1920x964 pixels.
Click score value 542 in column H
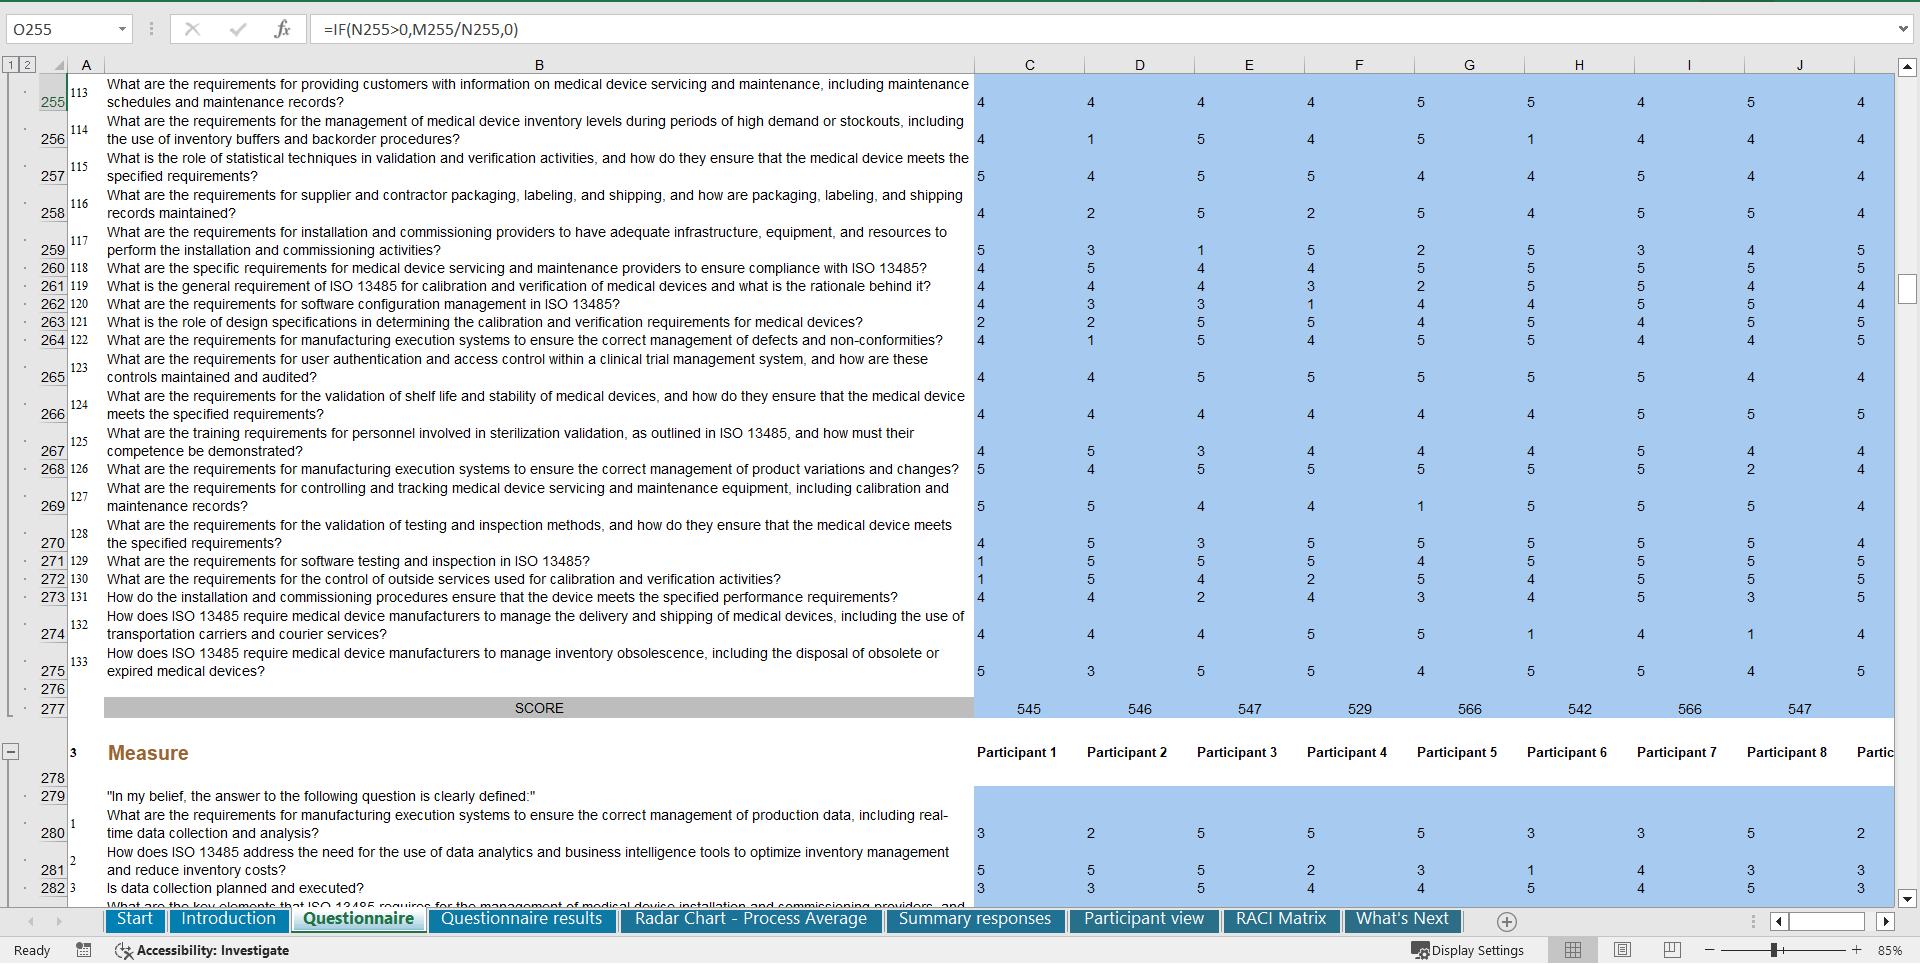pyautogui.click(x=1579, y=709)
